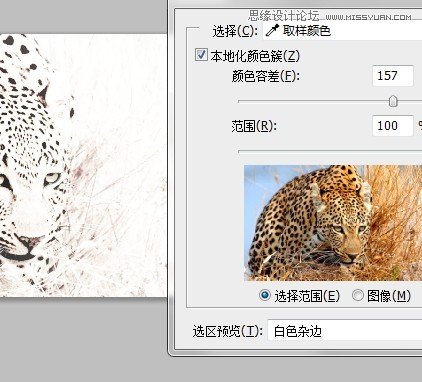Open the 选择 sampled colors dropdown
This screenshot has width=422, height=382.
[343, 31]
